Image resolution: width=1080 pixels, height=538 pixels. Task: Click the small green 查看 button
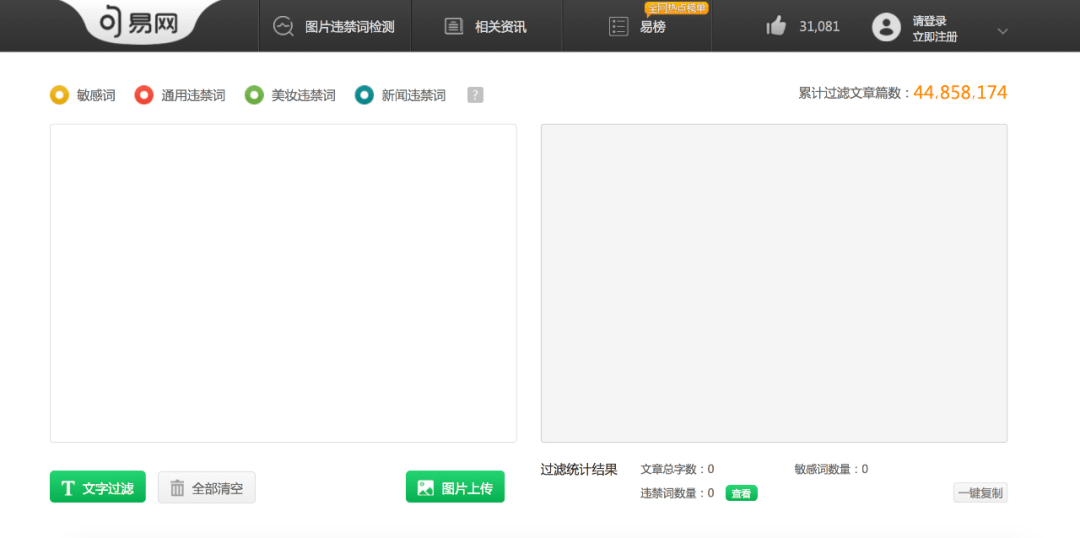741,493
